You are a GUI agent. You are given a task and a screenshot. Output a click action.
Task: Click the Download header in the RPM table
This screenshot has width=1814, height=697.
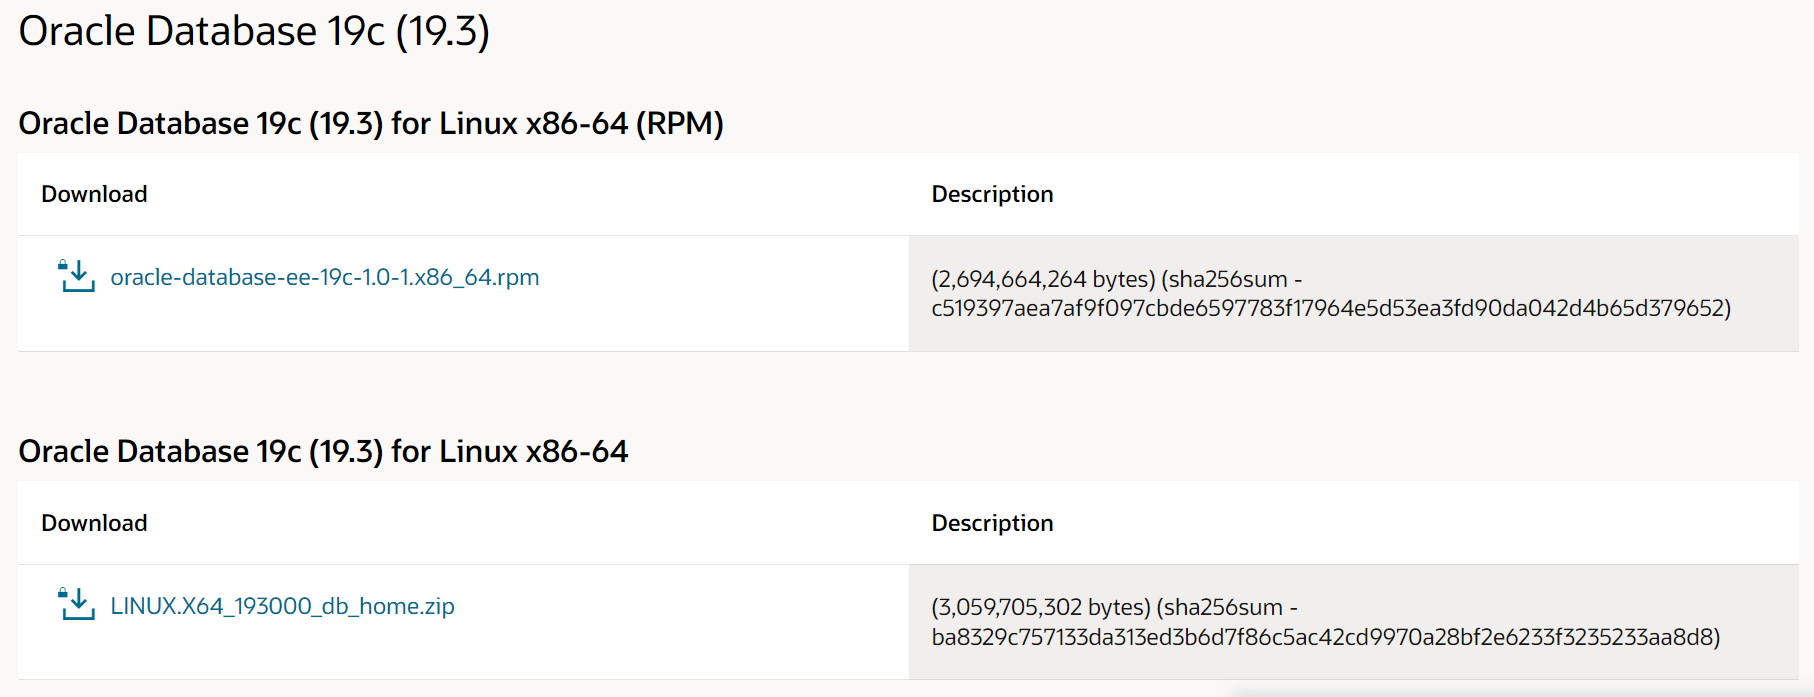94,194
